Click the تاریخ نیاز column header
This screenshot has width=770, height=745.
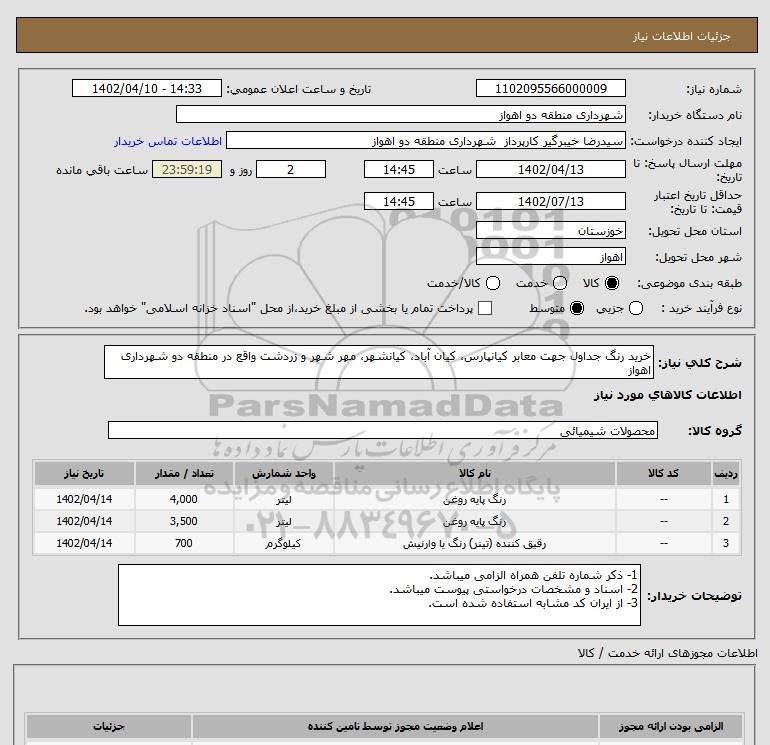[84, 473]
